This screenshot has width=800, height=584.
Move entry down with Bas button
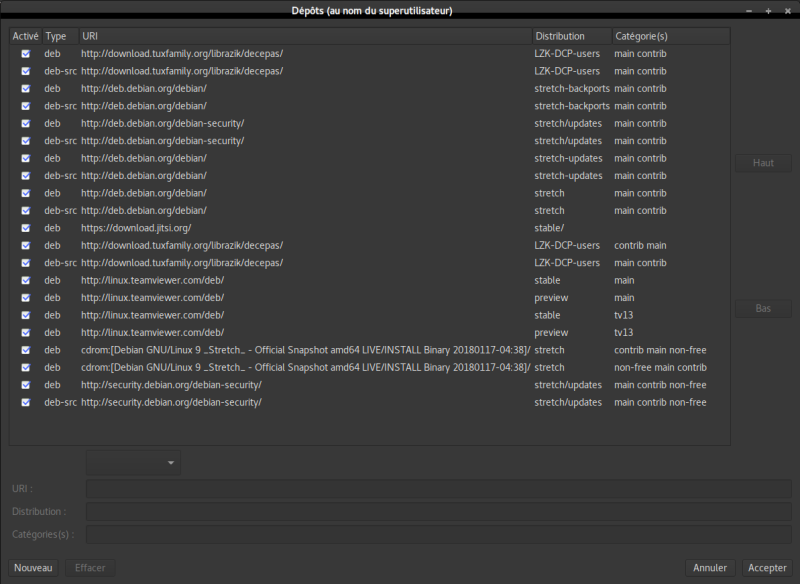[x=763, y=309]
